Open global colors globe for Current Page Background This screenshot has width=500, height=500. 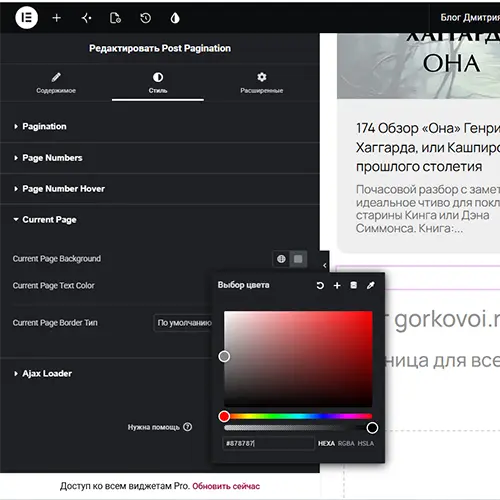(281, 259)
